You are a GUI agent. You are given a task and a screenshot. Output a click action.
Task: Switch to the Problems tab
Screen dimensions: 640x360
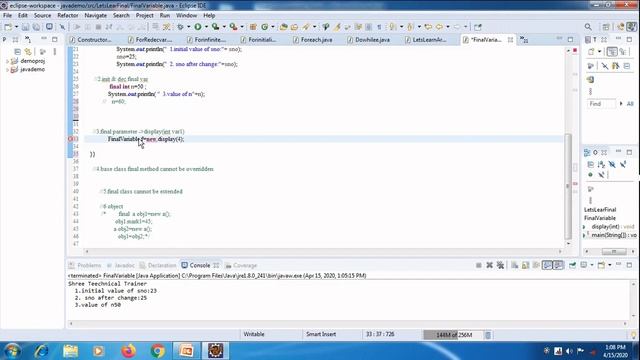click(85, 265)
